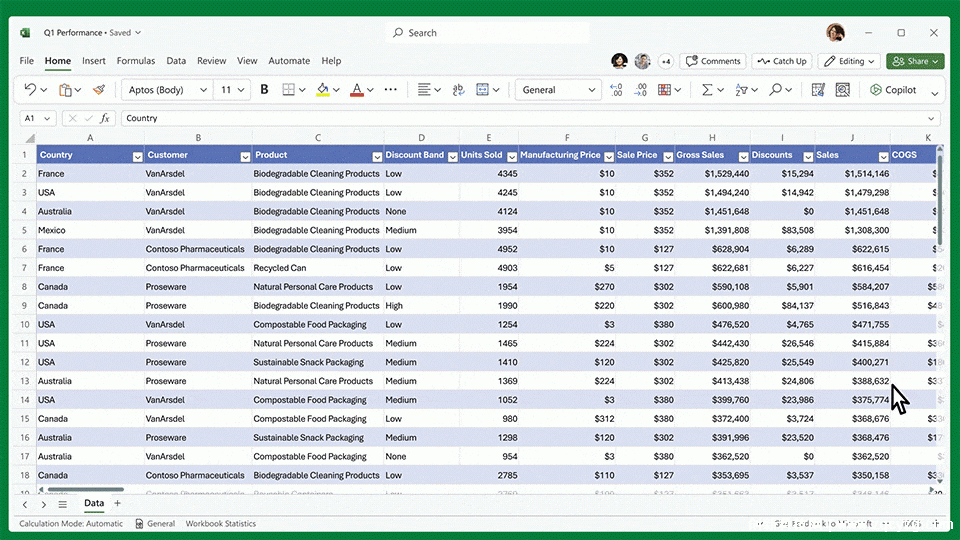Select column D header

pyautogui.click(x=421, y=138)
